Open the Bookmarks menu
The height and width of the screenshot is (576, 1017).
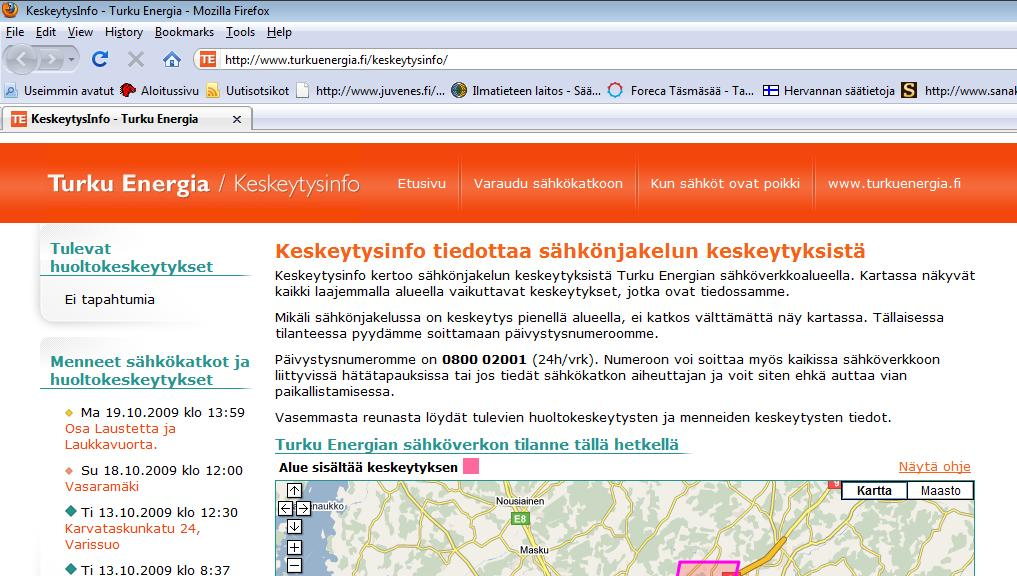[184, 32]
